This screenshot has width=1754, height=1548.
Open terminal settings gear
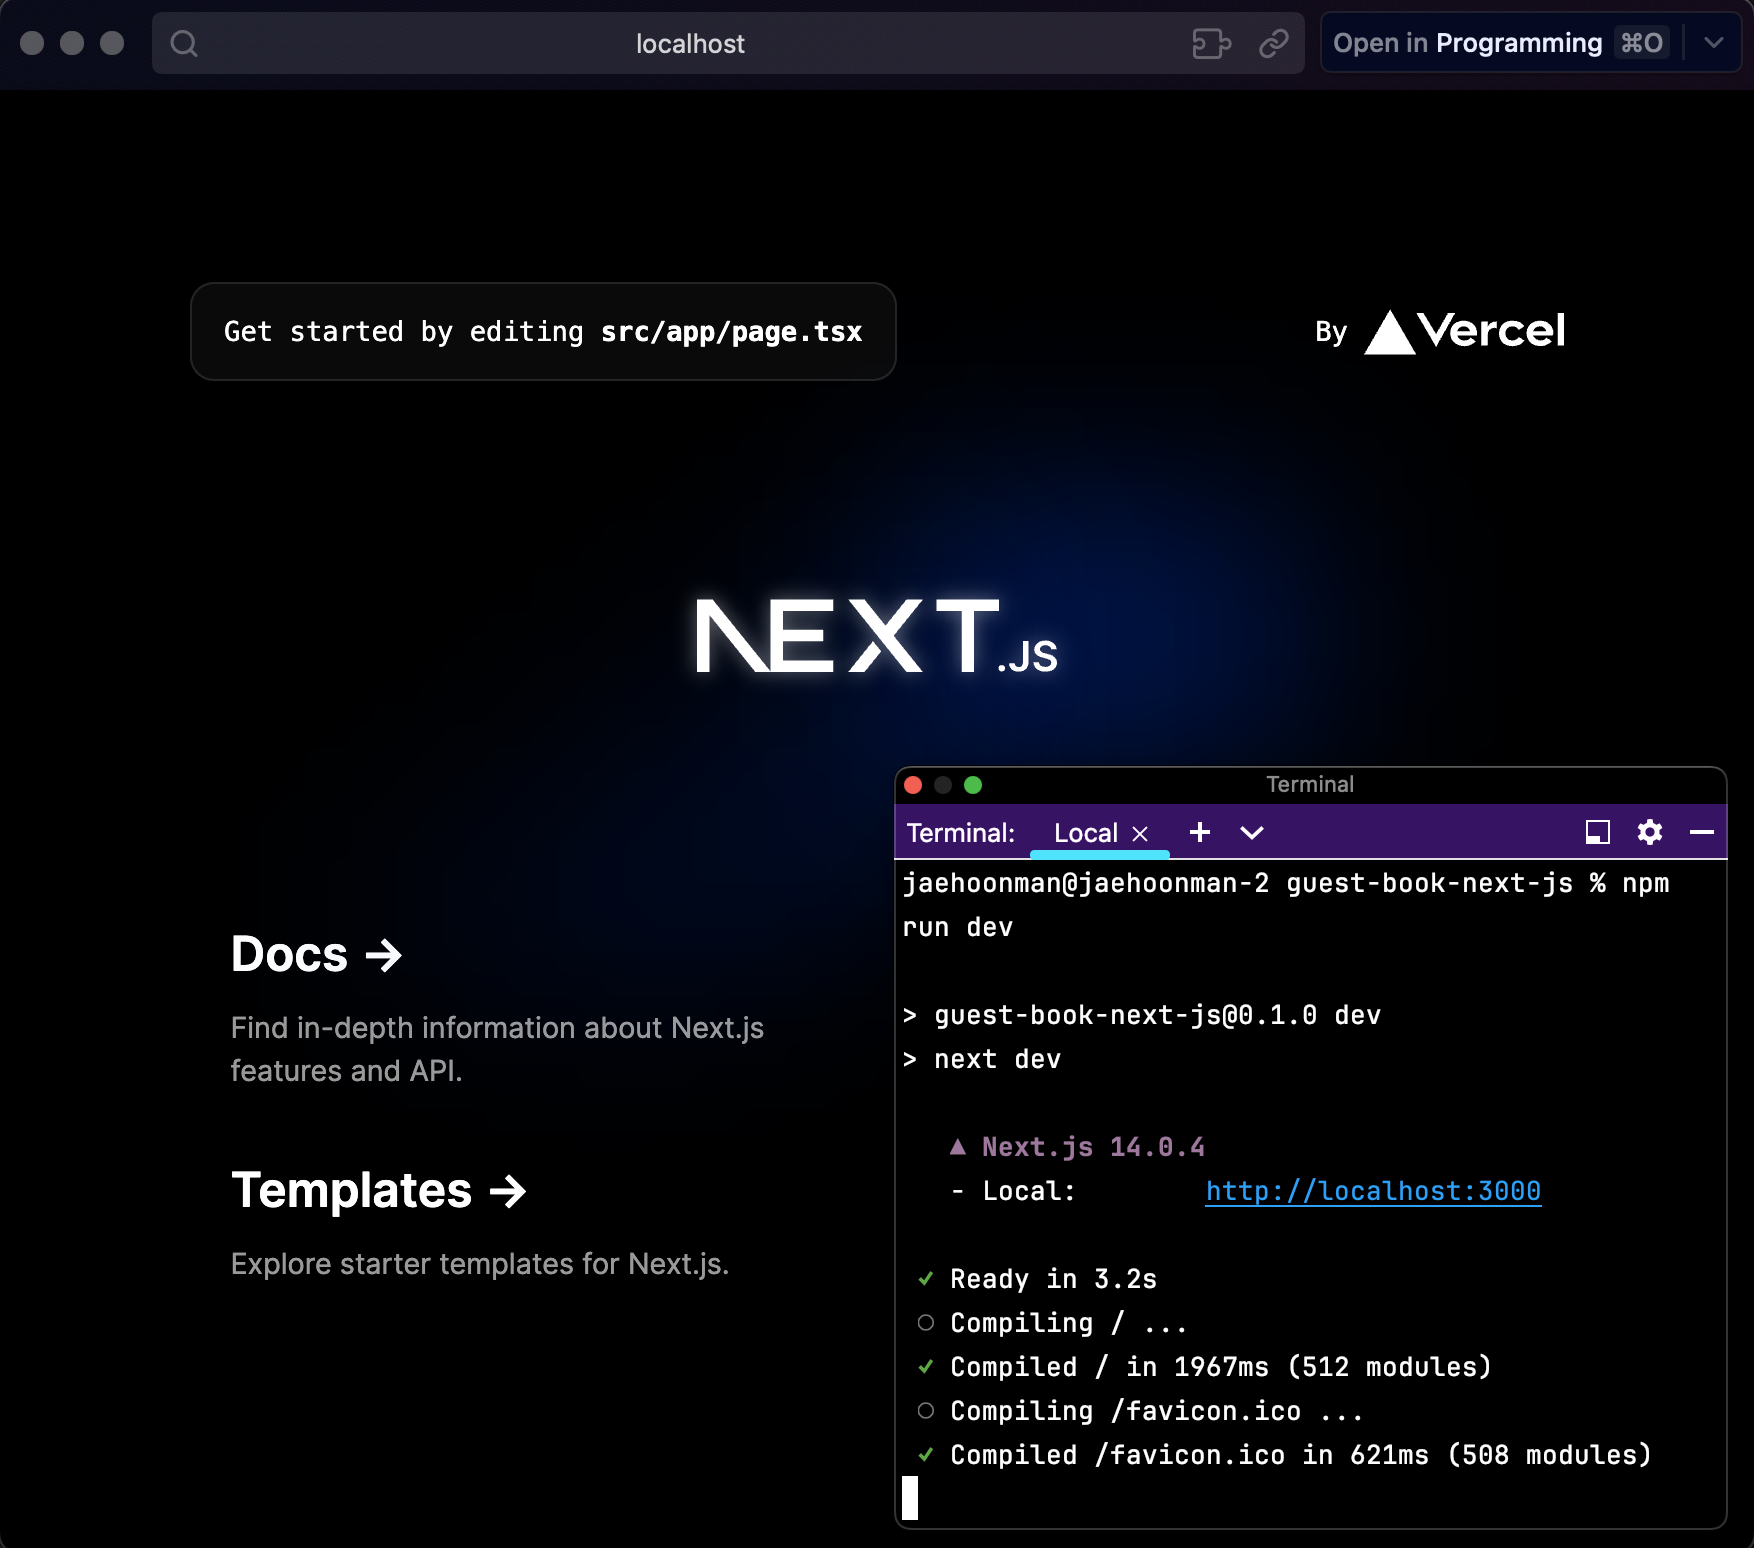click(1650, 832)
